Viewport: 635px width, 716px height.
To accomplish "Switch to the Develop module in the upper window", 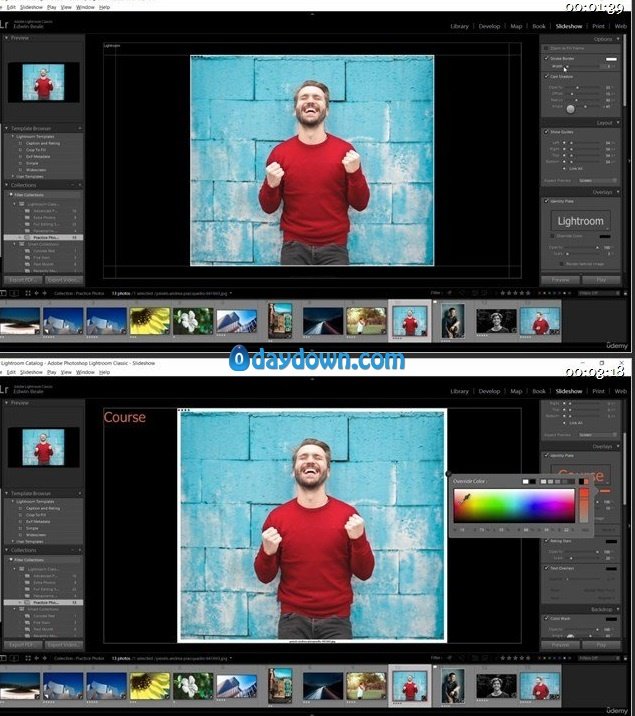I will (489, 26).
